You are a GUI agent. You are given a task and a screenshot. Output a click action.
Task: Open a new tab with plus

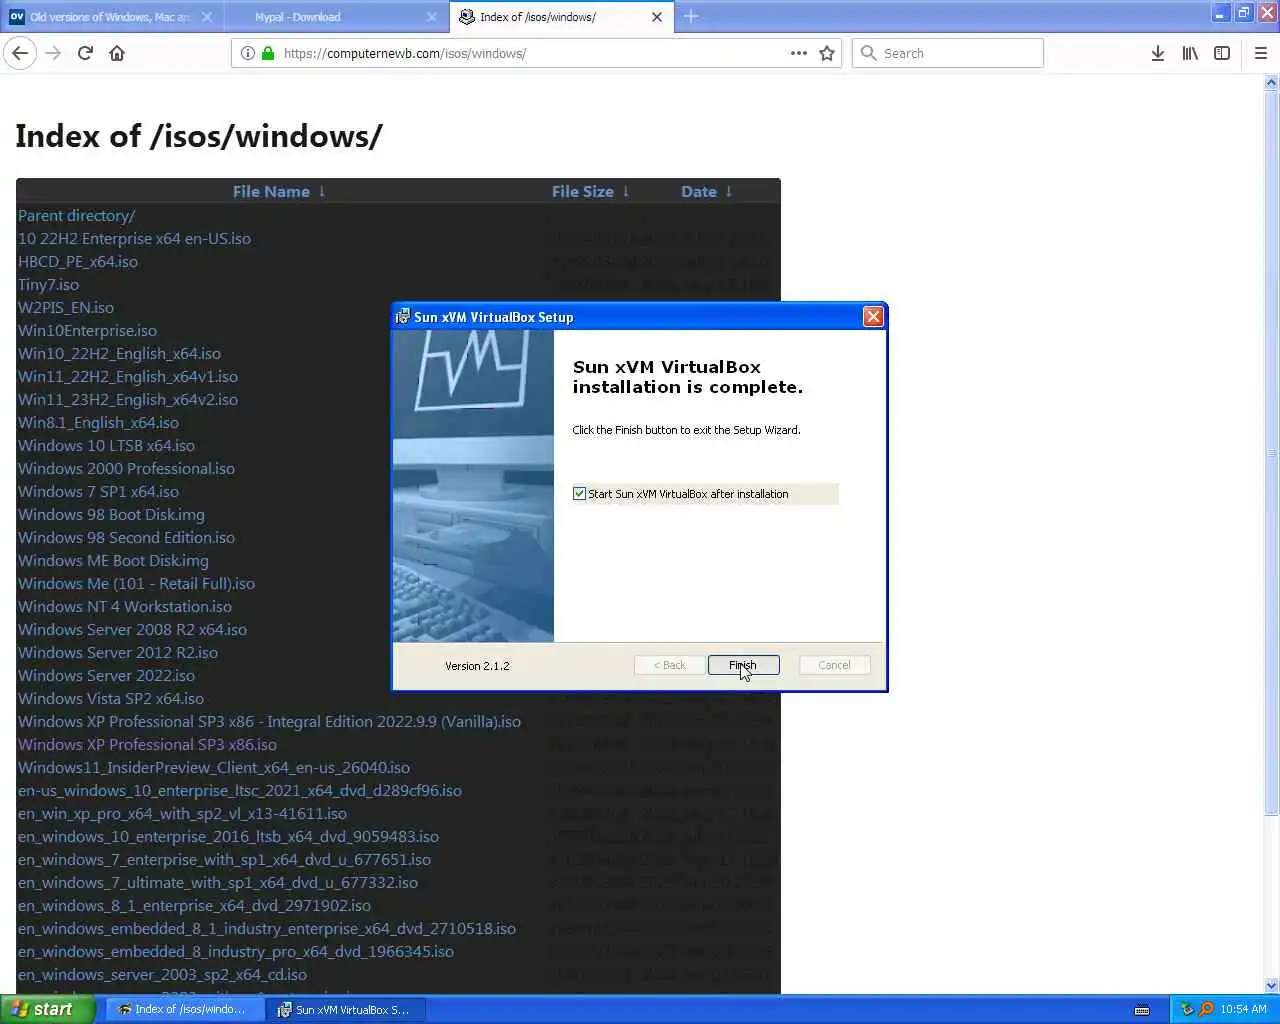[x=691, y=16]
